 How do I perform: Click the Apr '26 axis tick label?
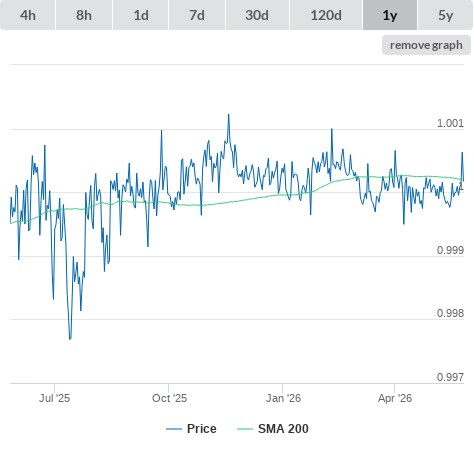[395, 398]
